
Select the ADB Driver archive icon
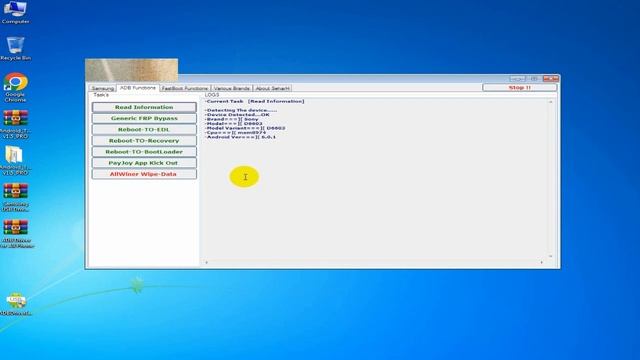[x=16, y=233]
